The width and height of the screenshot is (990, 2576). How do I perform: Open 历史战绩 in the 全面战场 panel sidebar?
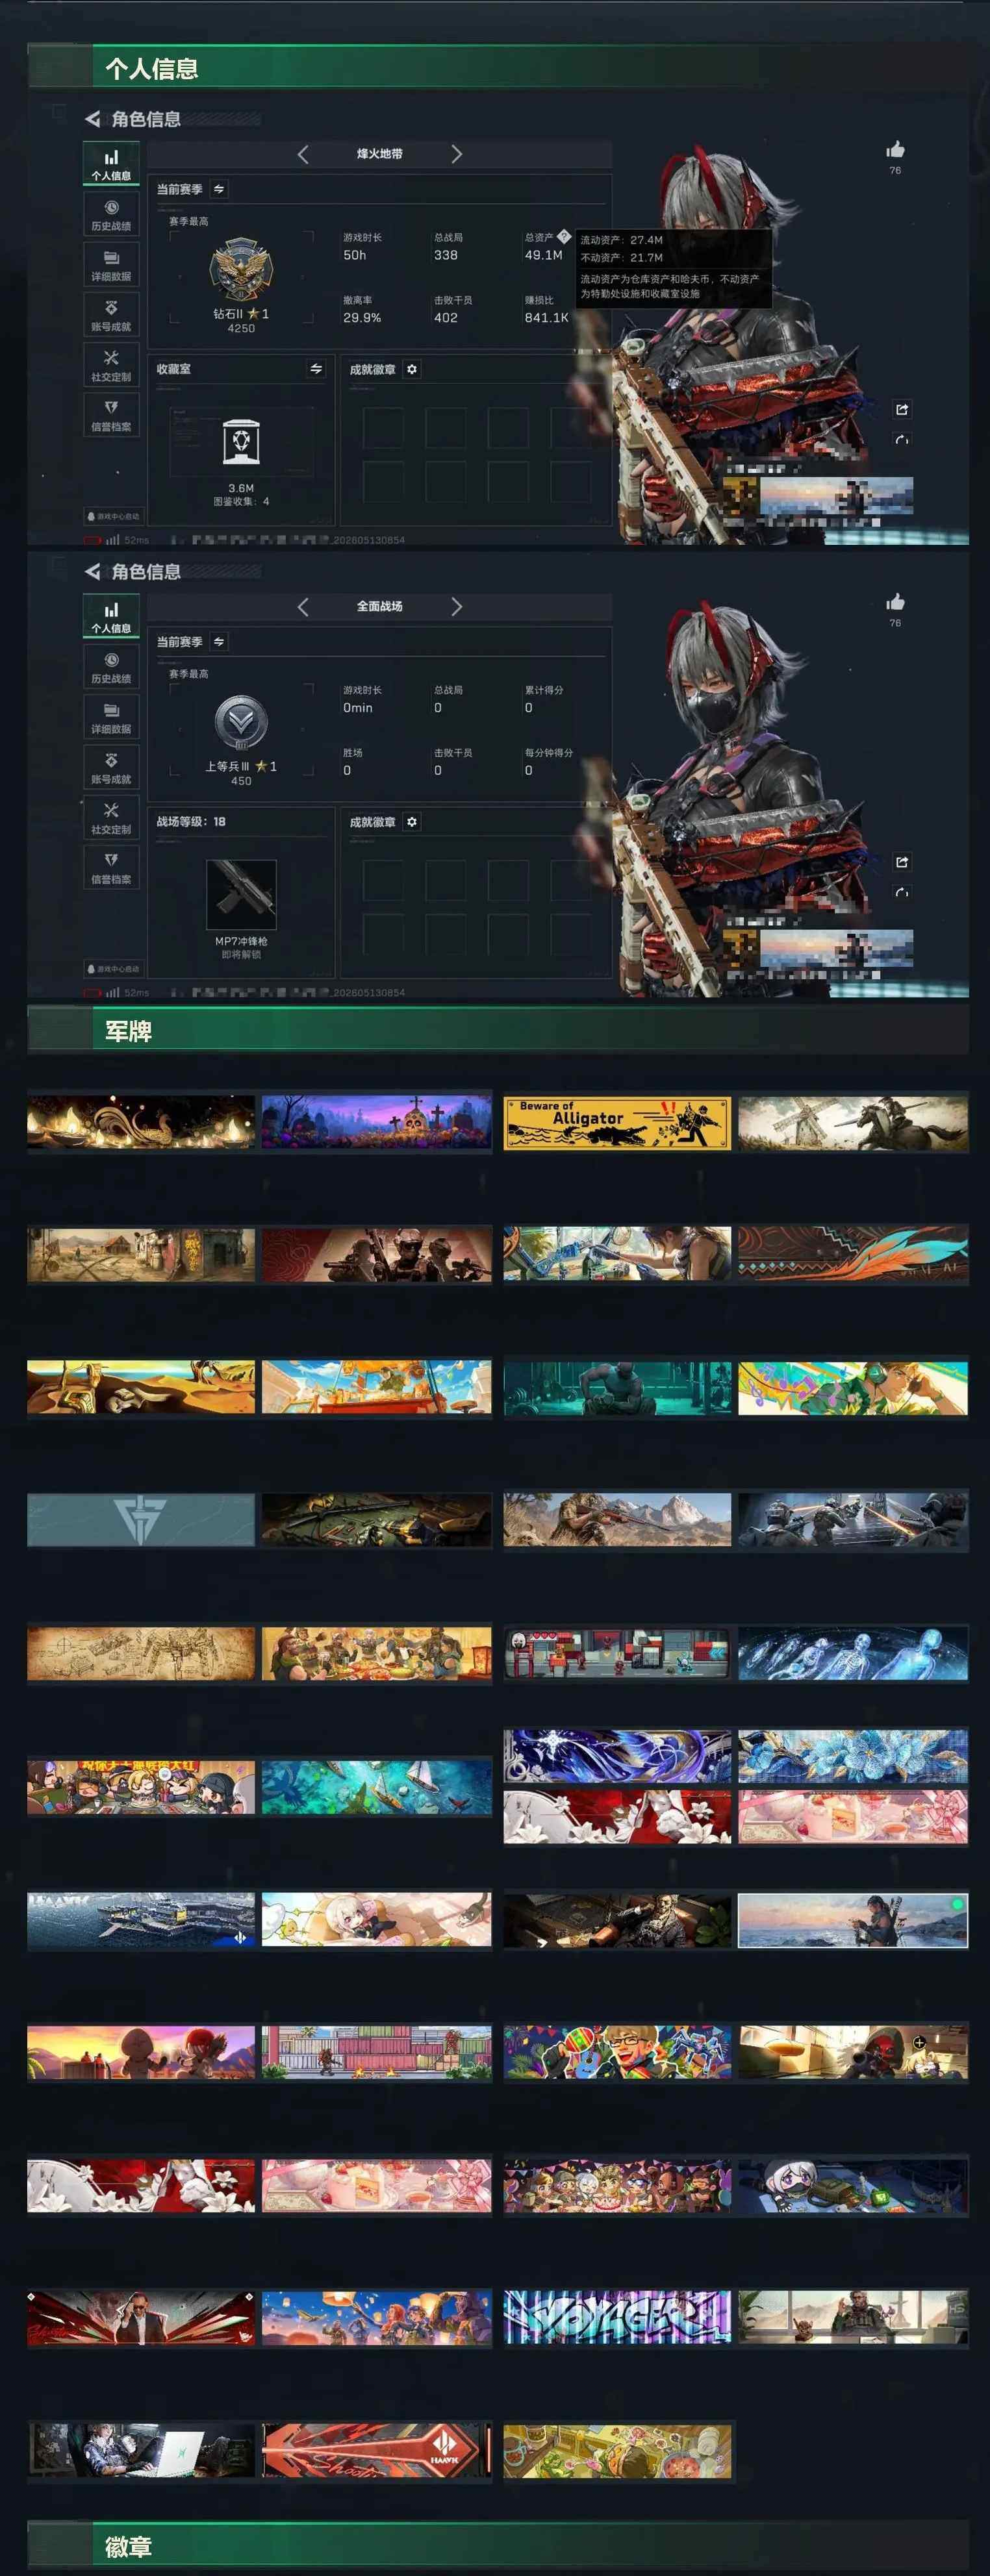(x=111, y=668)
